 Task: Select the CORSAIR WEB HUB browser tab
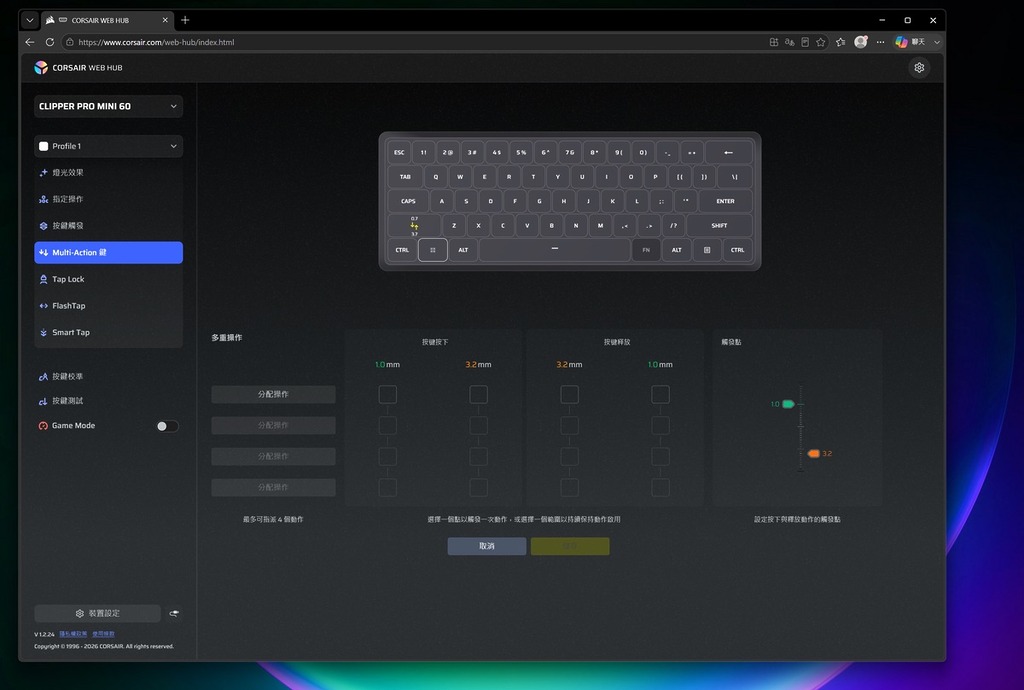pyautogui.click(x=108, y=20)
